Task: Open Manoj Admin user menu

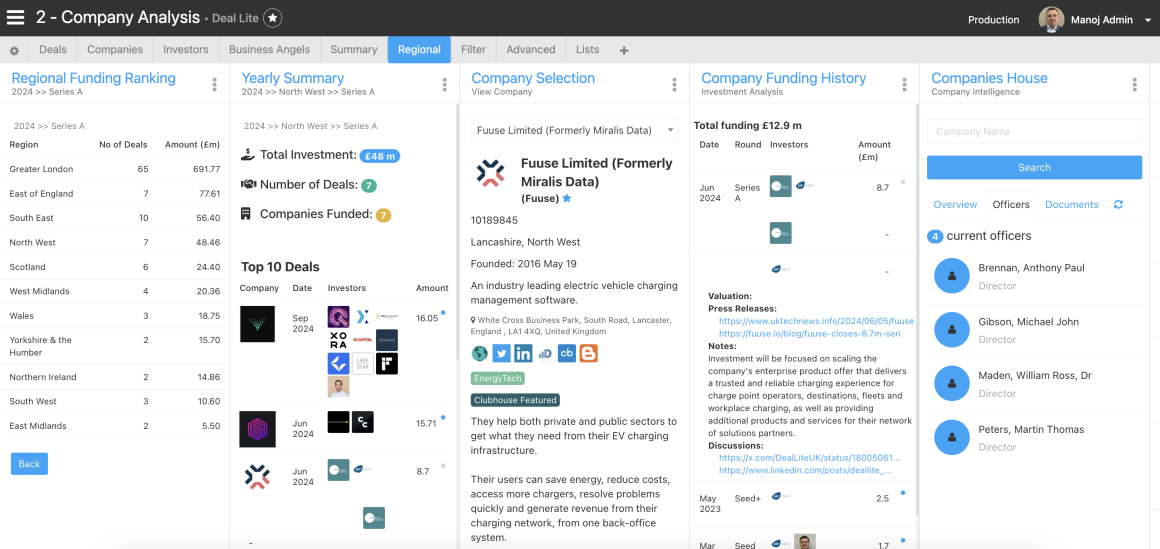Action: (1098, 20)
